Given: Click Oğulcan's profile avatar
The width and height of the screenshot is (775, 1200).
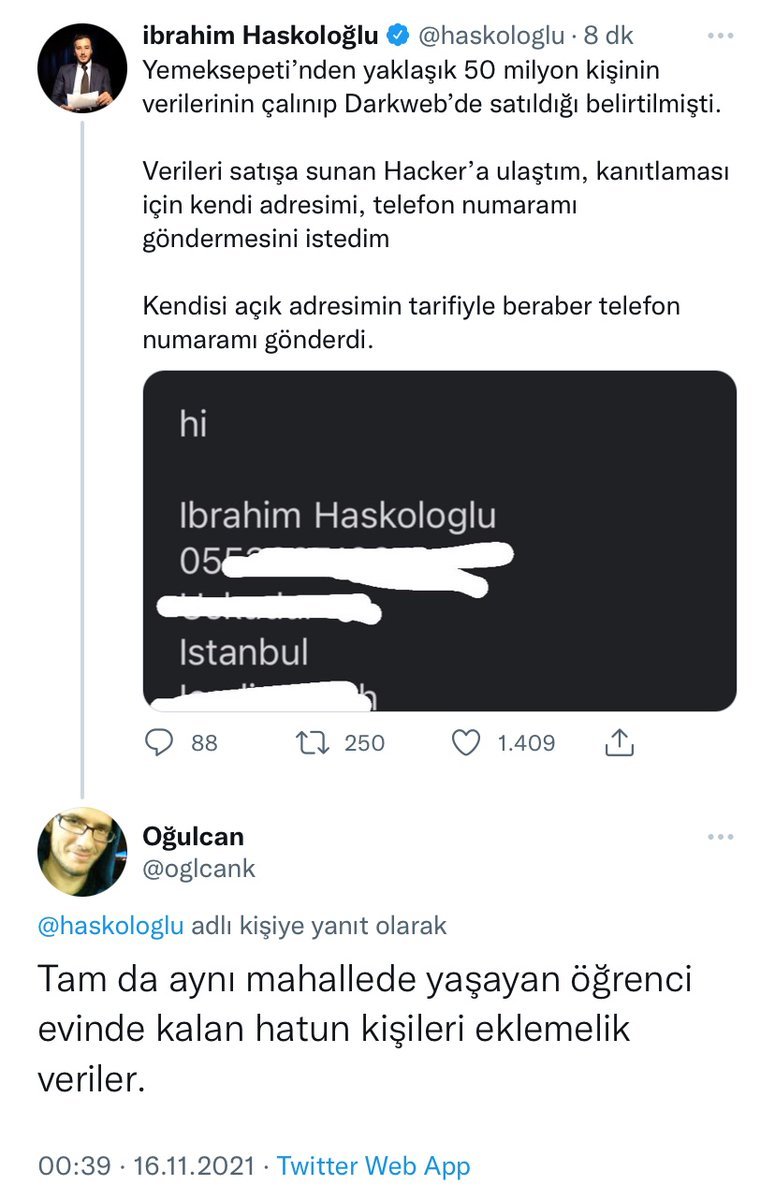Looking at the screenshot, I should point(82,852).
